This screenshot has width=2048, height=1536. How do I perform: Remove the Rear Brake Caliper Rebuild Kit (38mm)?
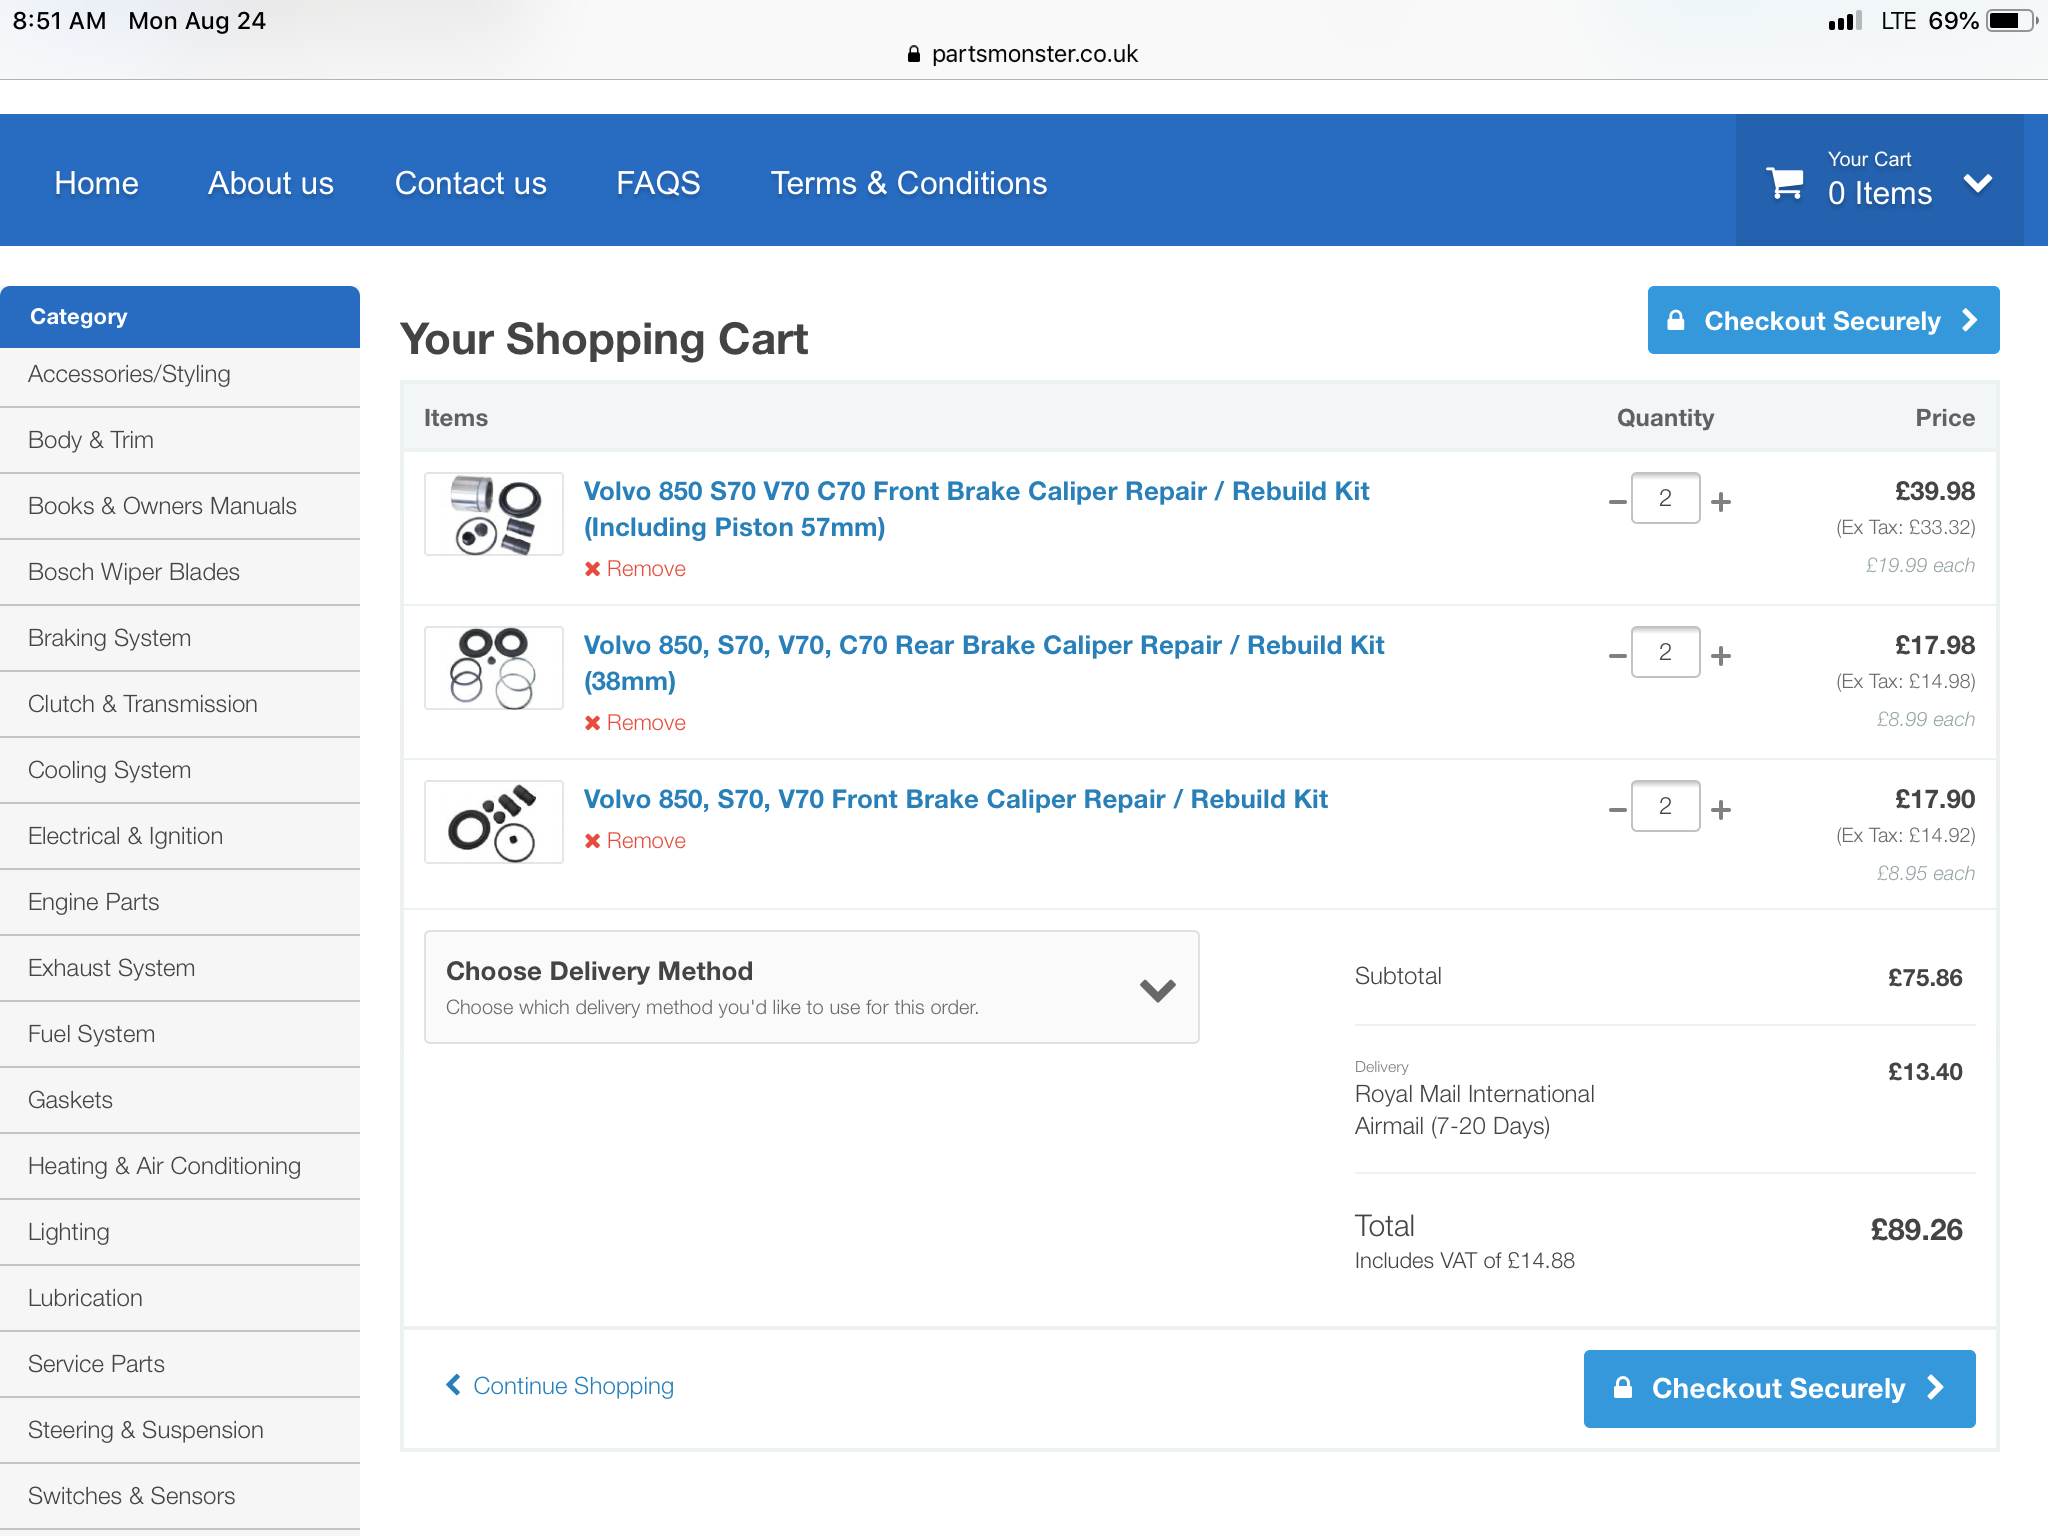tap(635, 722)
